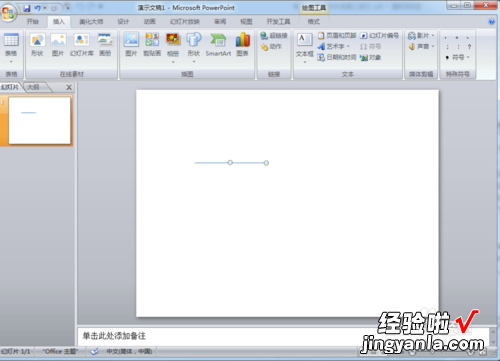Redo from the quick access toolbar
The width and height of the screenshot is (500, 361).
[54, 8]
